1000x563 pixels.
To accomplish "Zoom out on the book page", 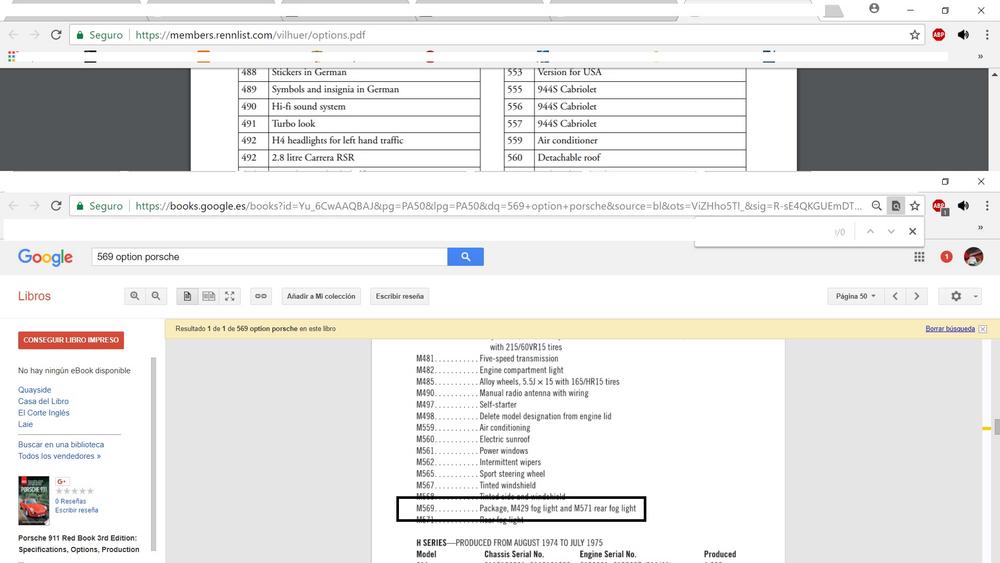I will point(156,296).
